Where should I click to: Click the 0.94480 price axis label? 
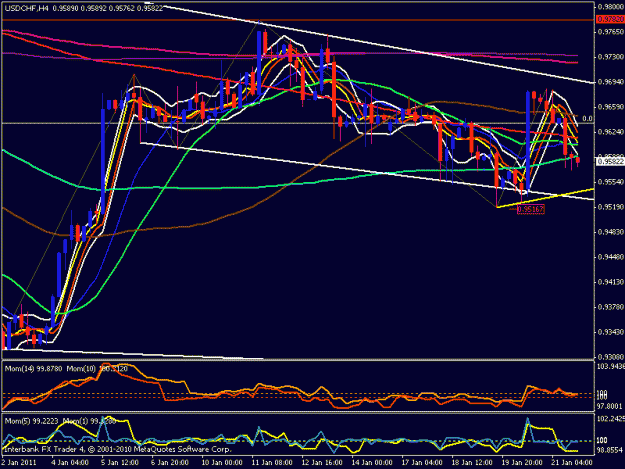click(611, 257)
